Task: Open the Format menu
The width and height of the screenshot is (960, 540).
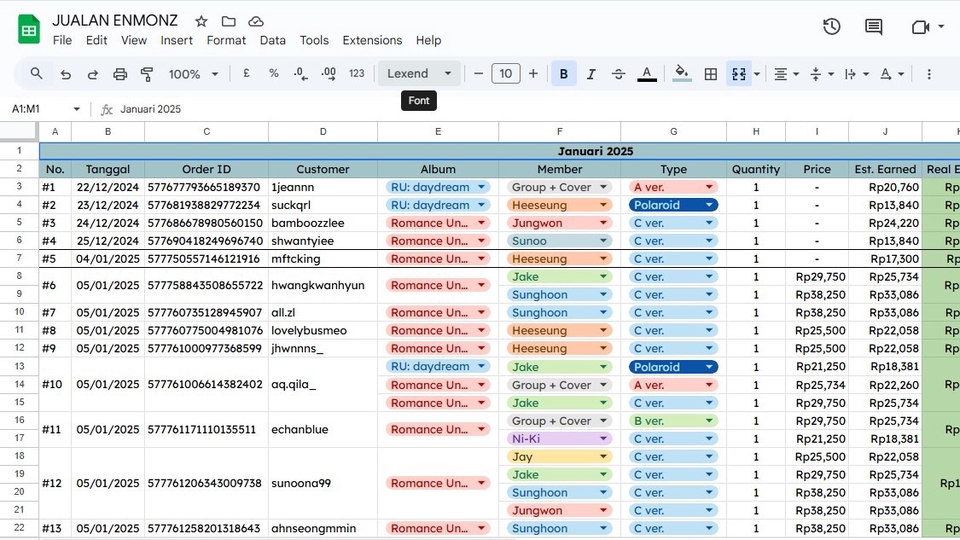Action: [226, 41]
